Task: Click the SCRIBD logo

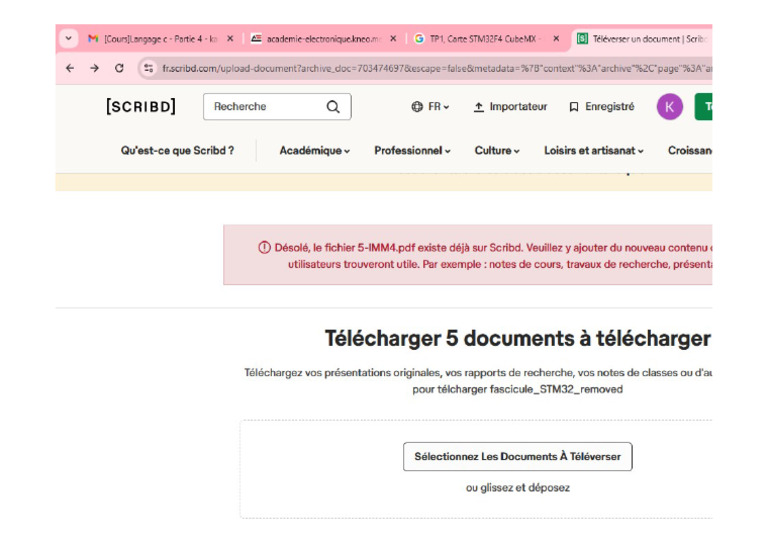Action: [x=141, y=106]
